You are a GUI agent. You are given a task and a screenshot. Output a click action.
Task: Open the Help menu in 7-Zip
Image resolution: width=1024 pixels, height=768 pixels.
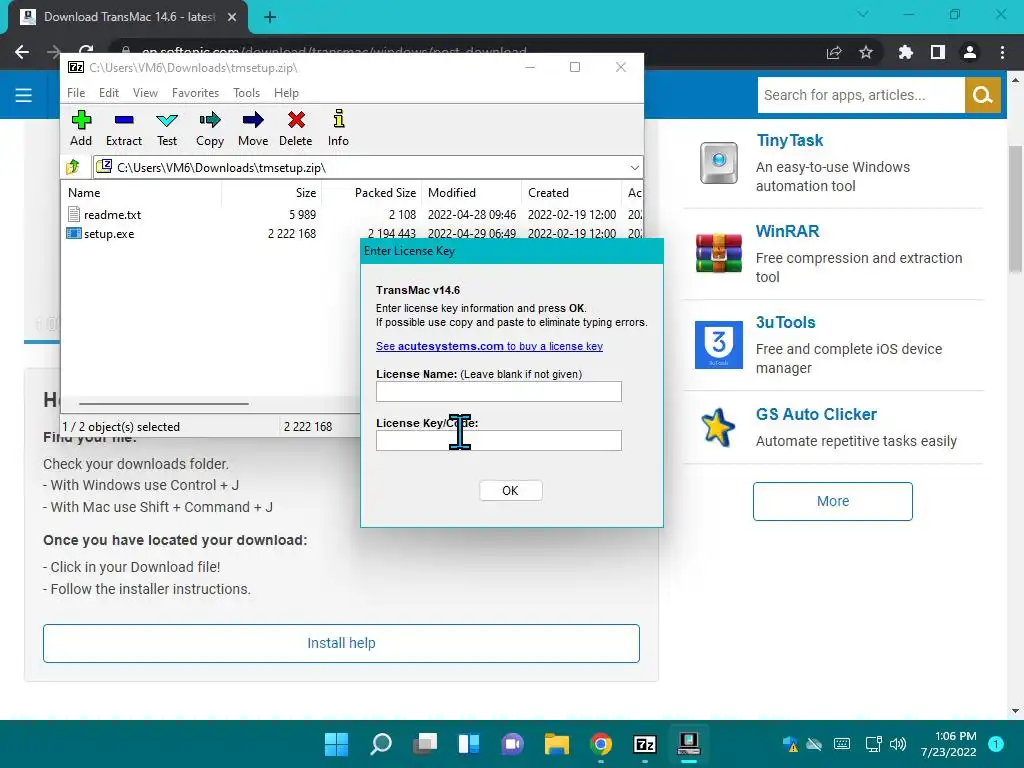286,93
